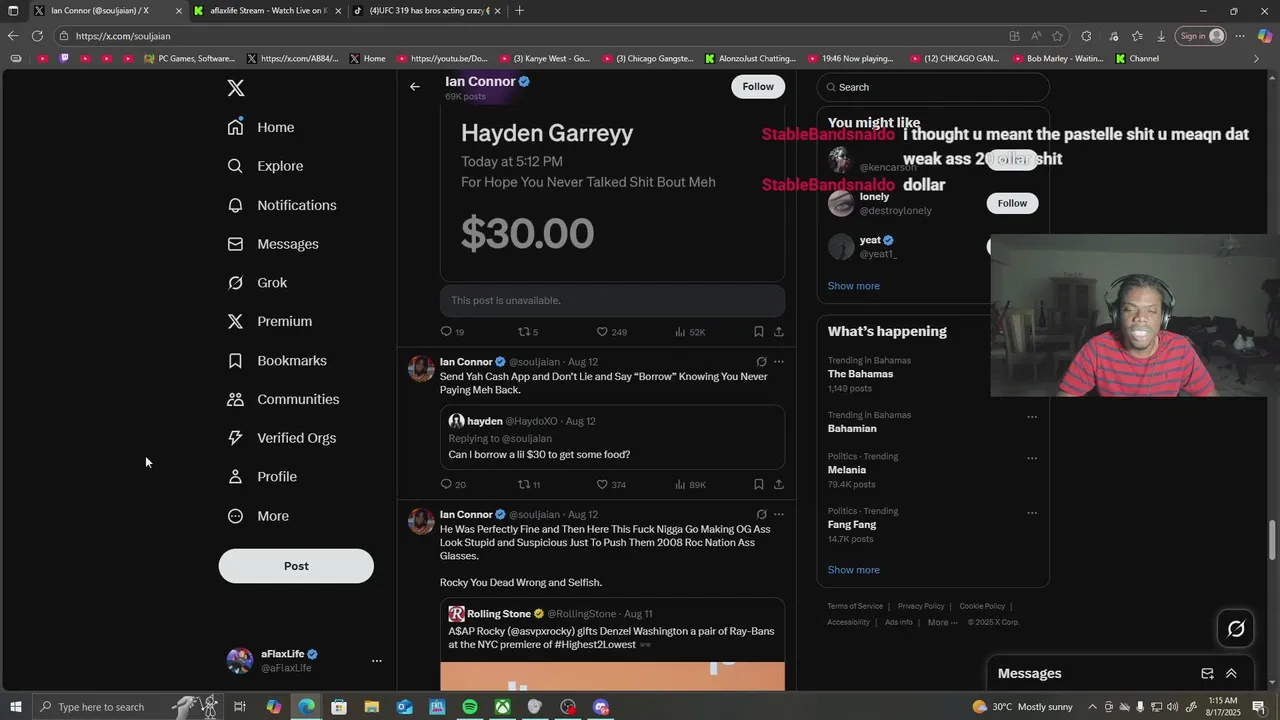Click the Verified Orgs lightning icon
The height and width of the screenshot is (720, 1280).
click(235, 438)
